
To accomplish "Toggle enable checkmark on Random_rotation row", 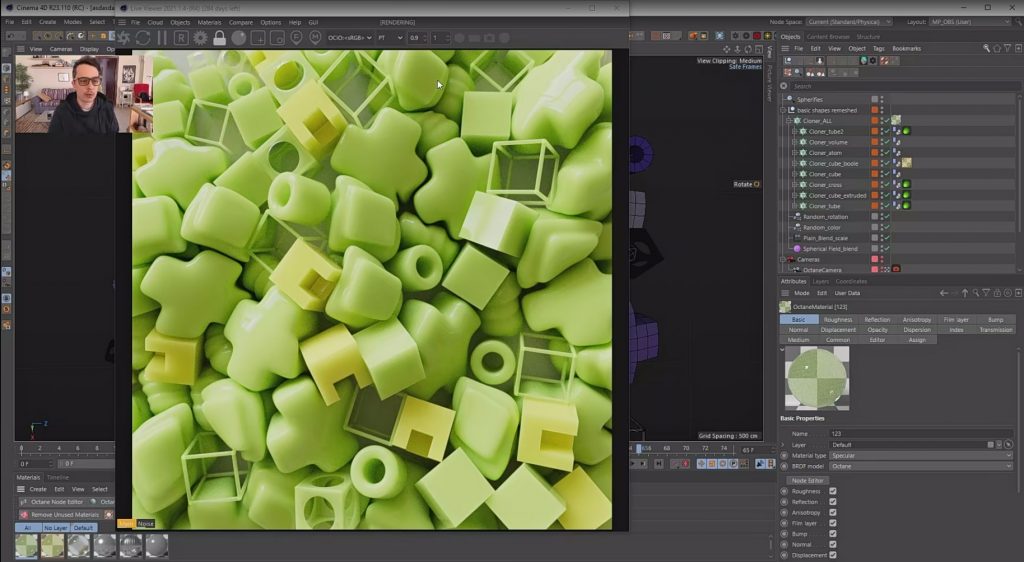I will [x=887, y=216].
